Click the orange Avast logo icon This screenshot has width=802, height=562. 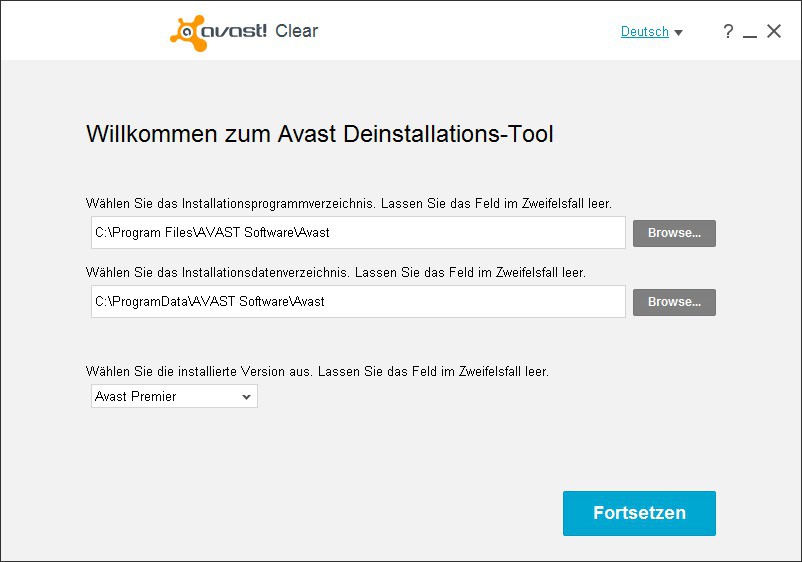click(187, 32)
